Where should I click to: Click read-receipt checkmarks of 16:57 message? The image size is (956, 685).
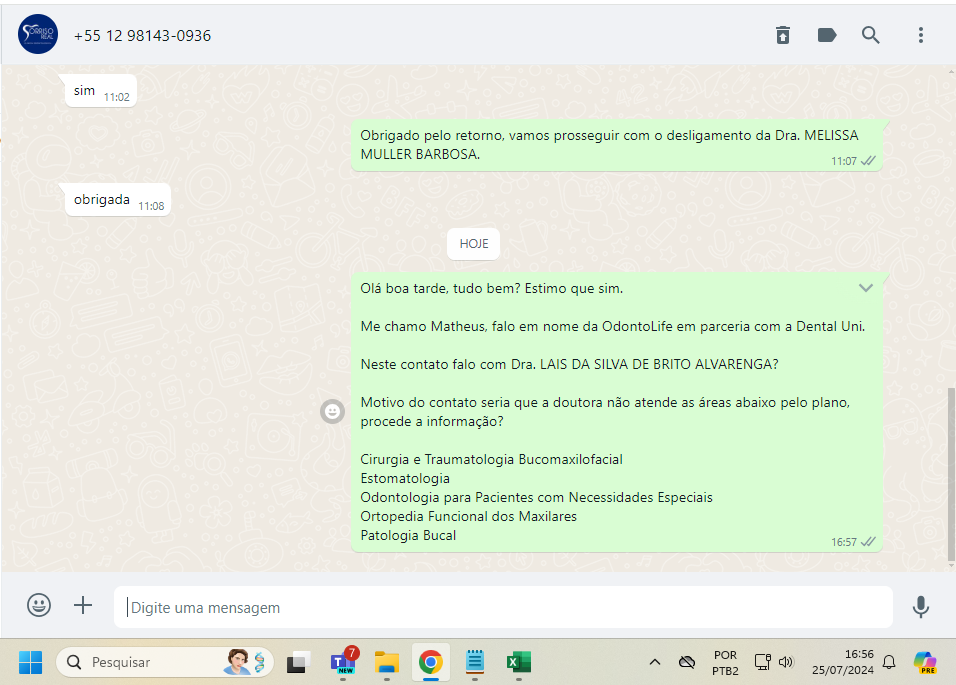(x=868, y=542)
